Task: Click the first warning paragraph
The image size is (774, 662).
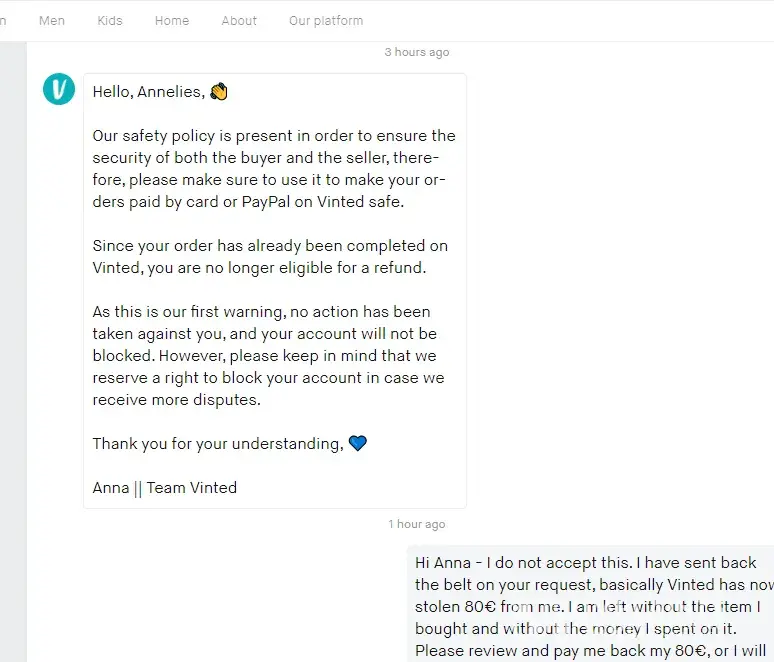Action: (x=268, y=355)
